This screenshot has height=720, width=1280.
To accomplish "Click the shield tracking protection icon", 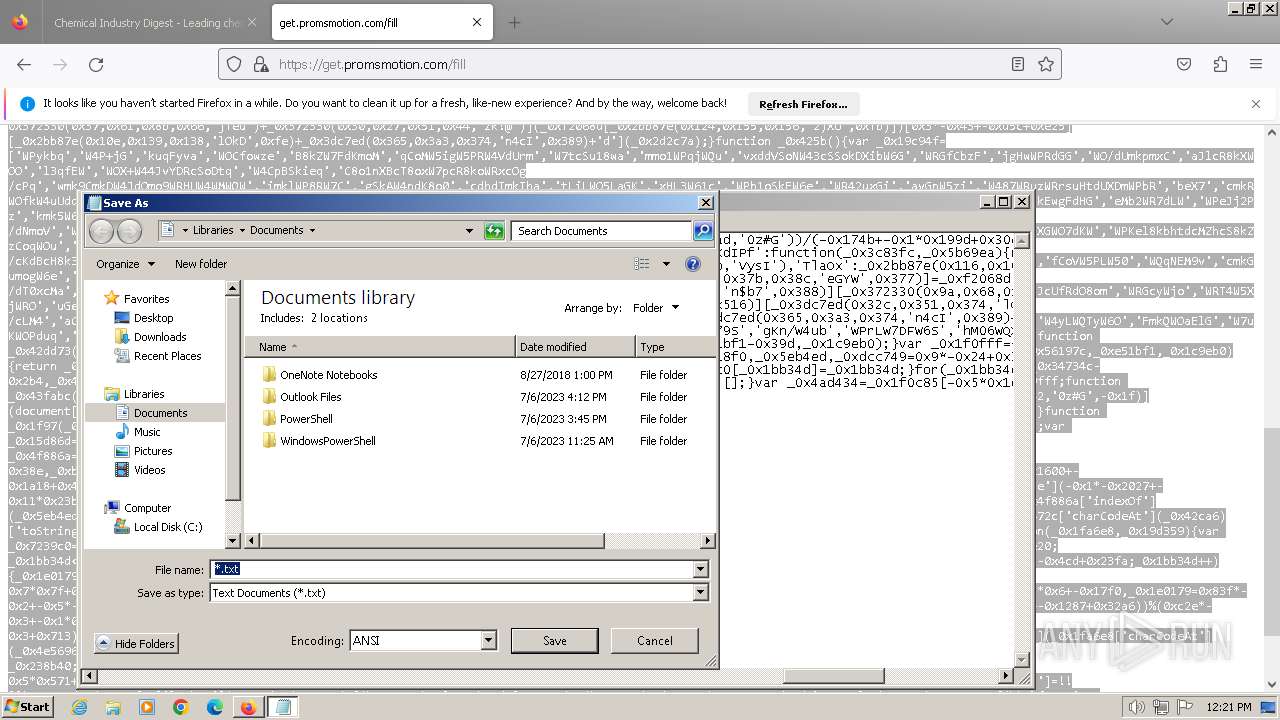I will pos(234,64).
